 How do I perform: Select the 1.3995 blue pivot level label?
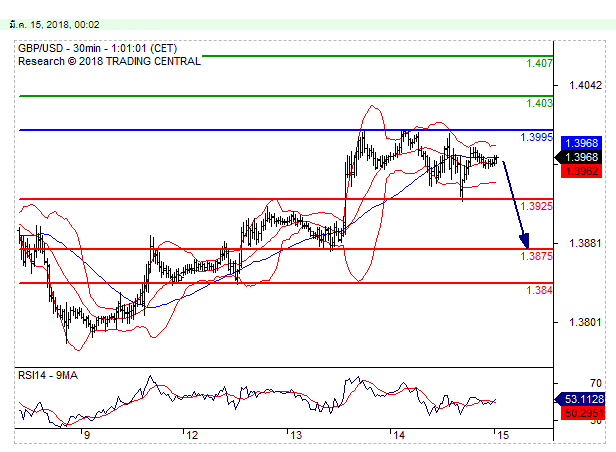(x=537, y=137)
